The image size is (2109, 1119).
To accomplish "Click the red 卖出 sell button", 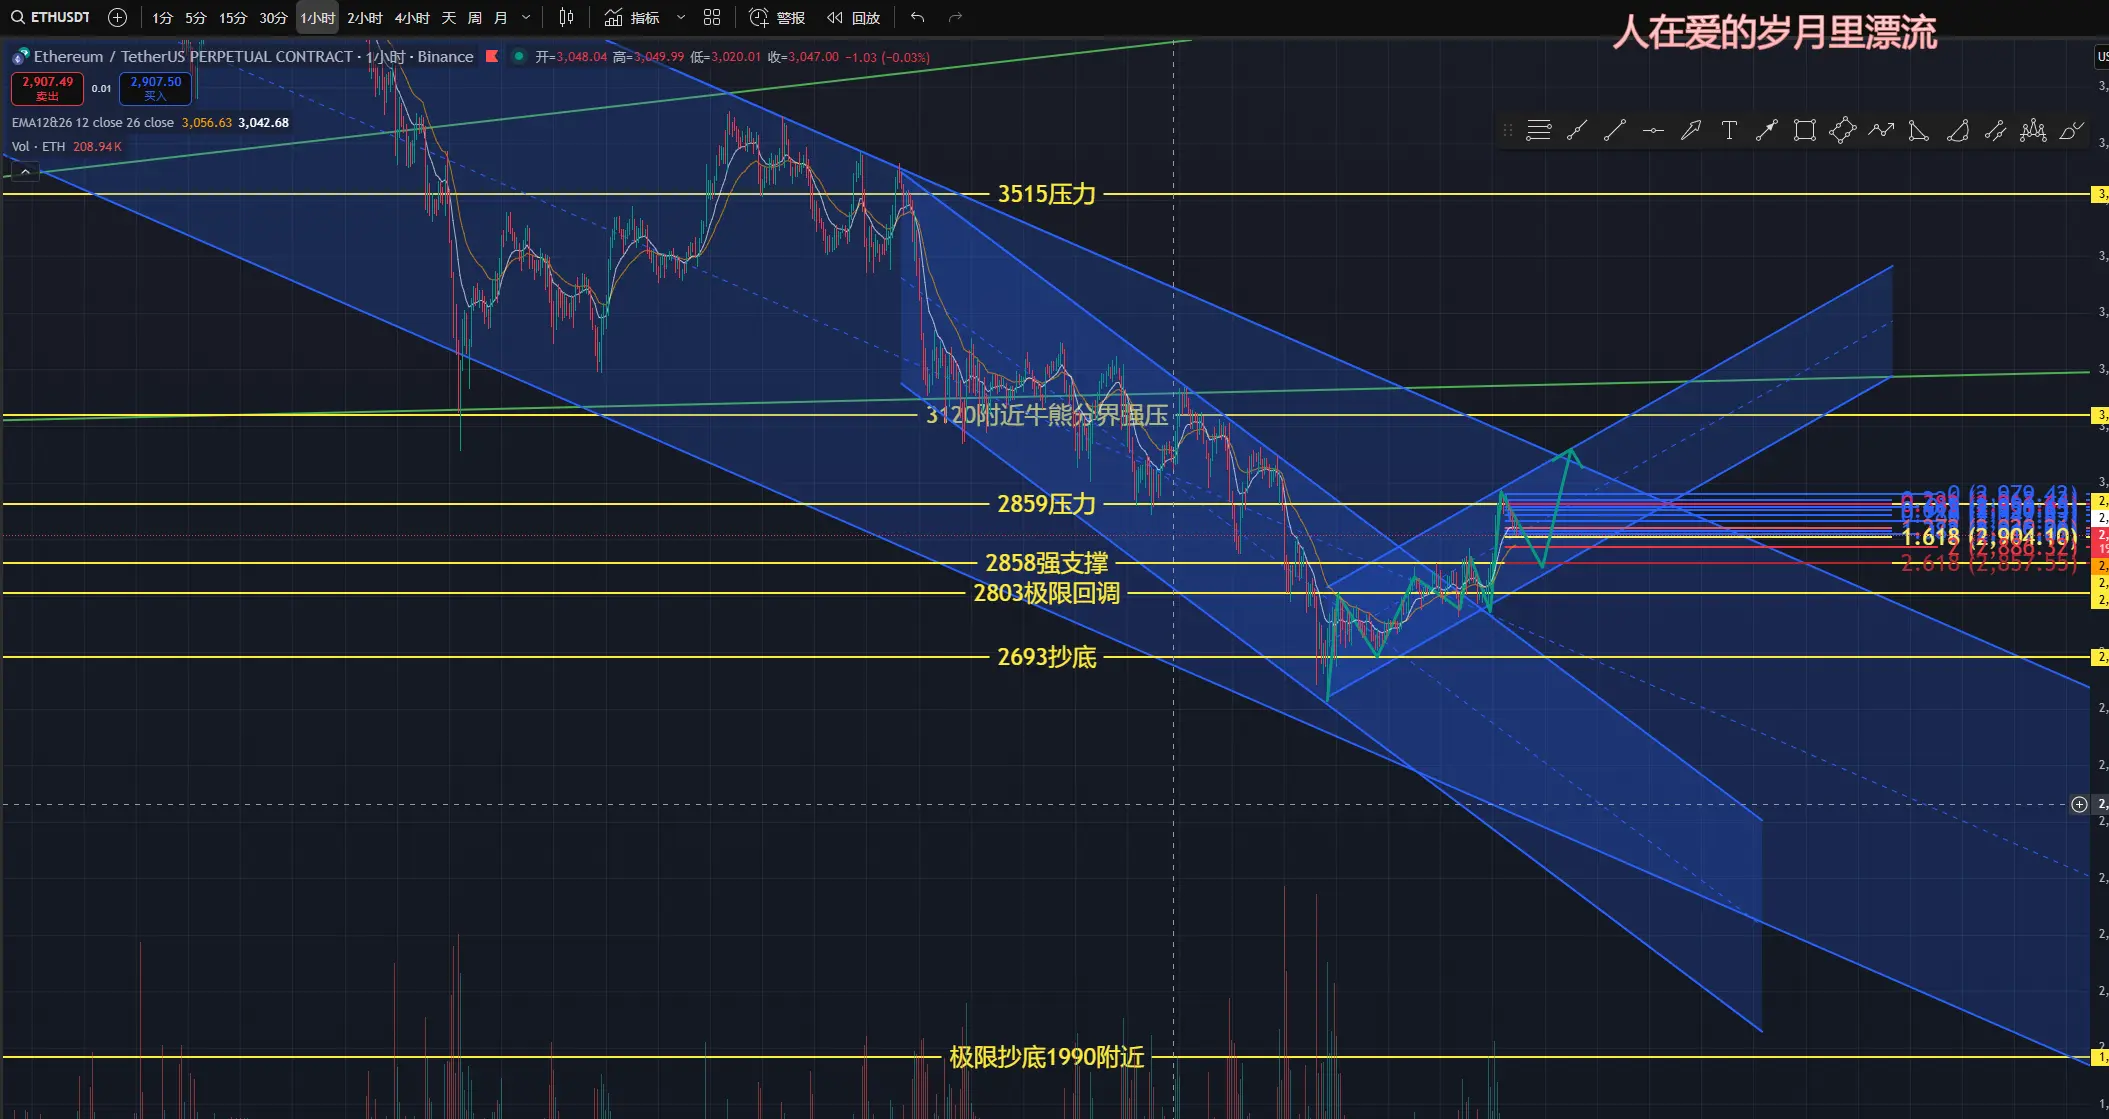I will (x=47, y=88).
